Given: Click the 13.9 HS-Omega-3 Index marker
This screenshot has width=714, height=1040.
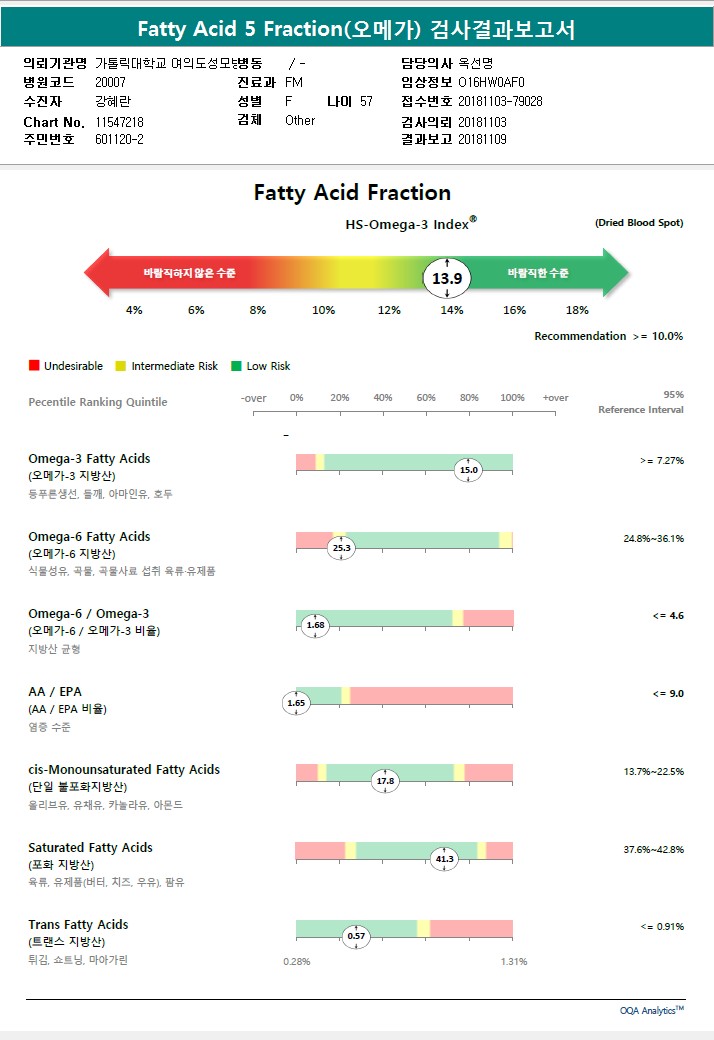Looking at the screenshot, I should coord(447,278).
